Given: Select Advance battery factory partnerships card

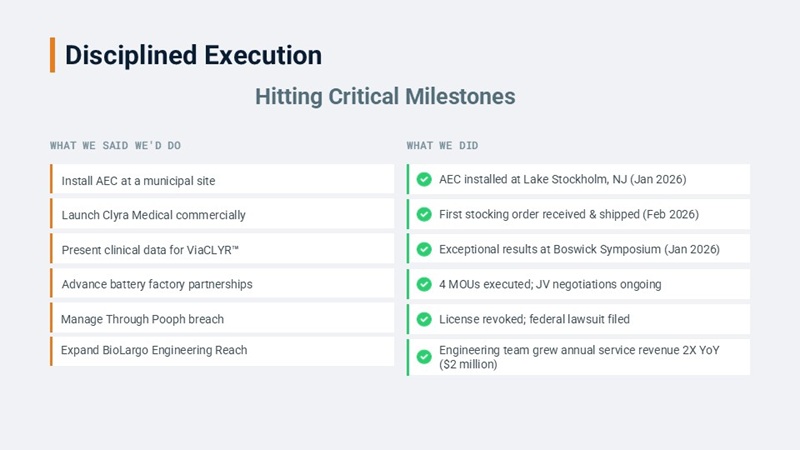Looking at the screenshot, I should (x=222, y=284).
